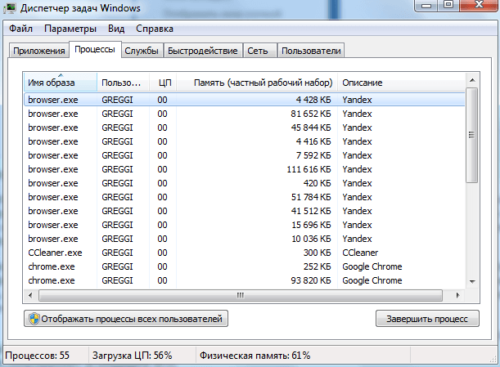This screenshot has height=367, width=500.
Task: Click the CCleaner description cell
Action: click(x=360, y=253)
